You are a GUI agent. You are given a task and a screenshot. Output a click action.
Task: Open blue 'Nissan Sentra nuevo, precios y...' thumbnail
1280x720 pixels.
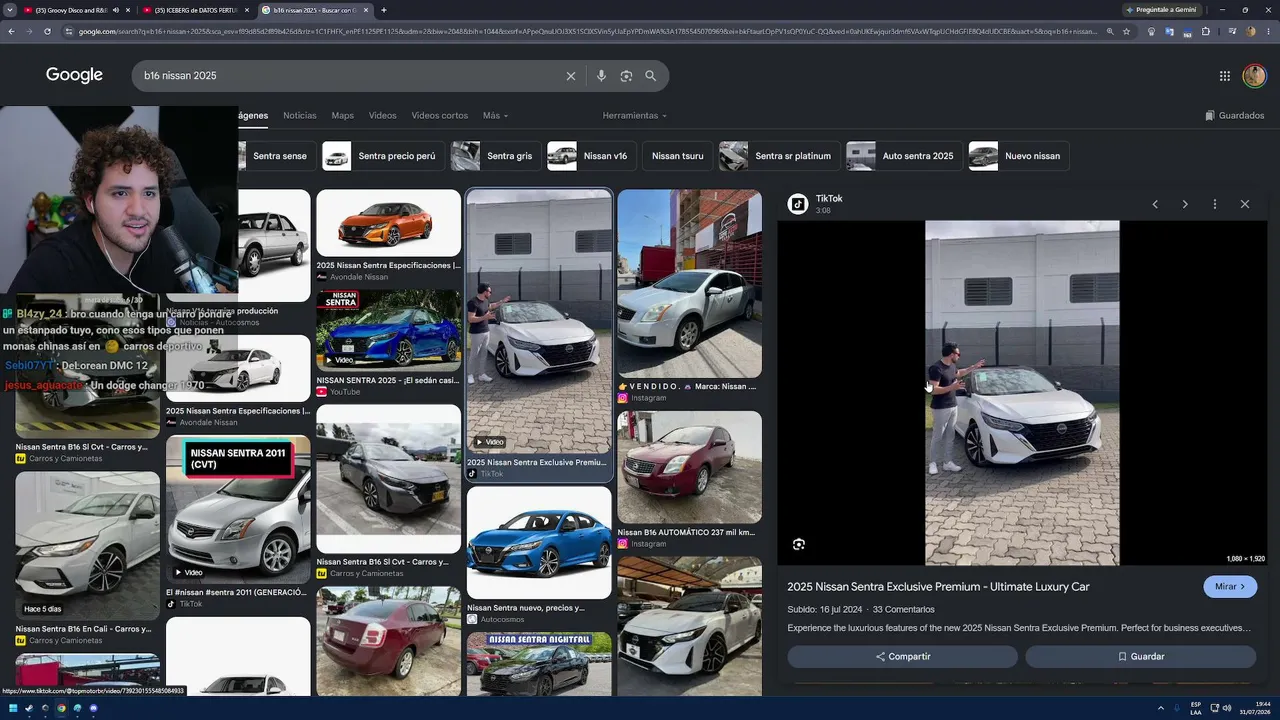pyautogui.click(x=539, y=543)
